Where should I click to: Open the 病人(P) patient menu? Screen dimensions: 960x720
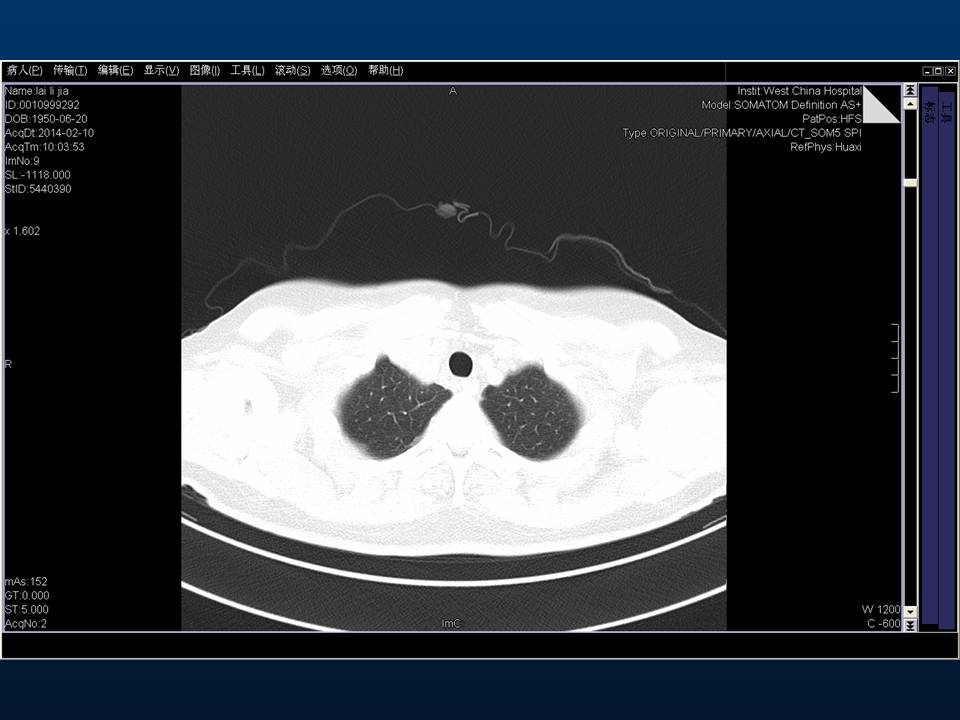[x=24, y=70]
